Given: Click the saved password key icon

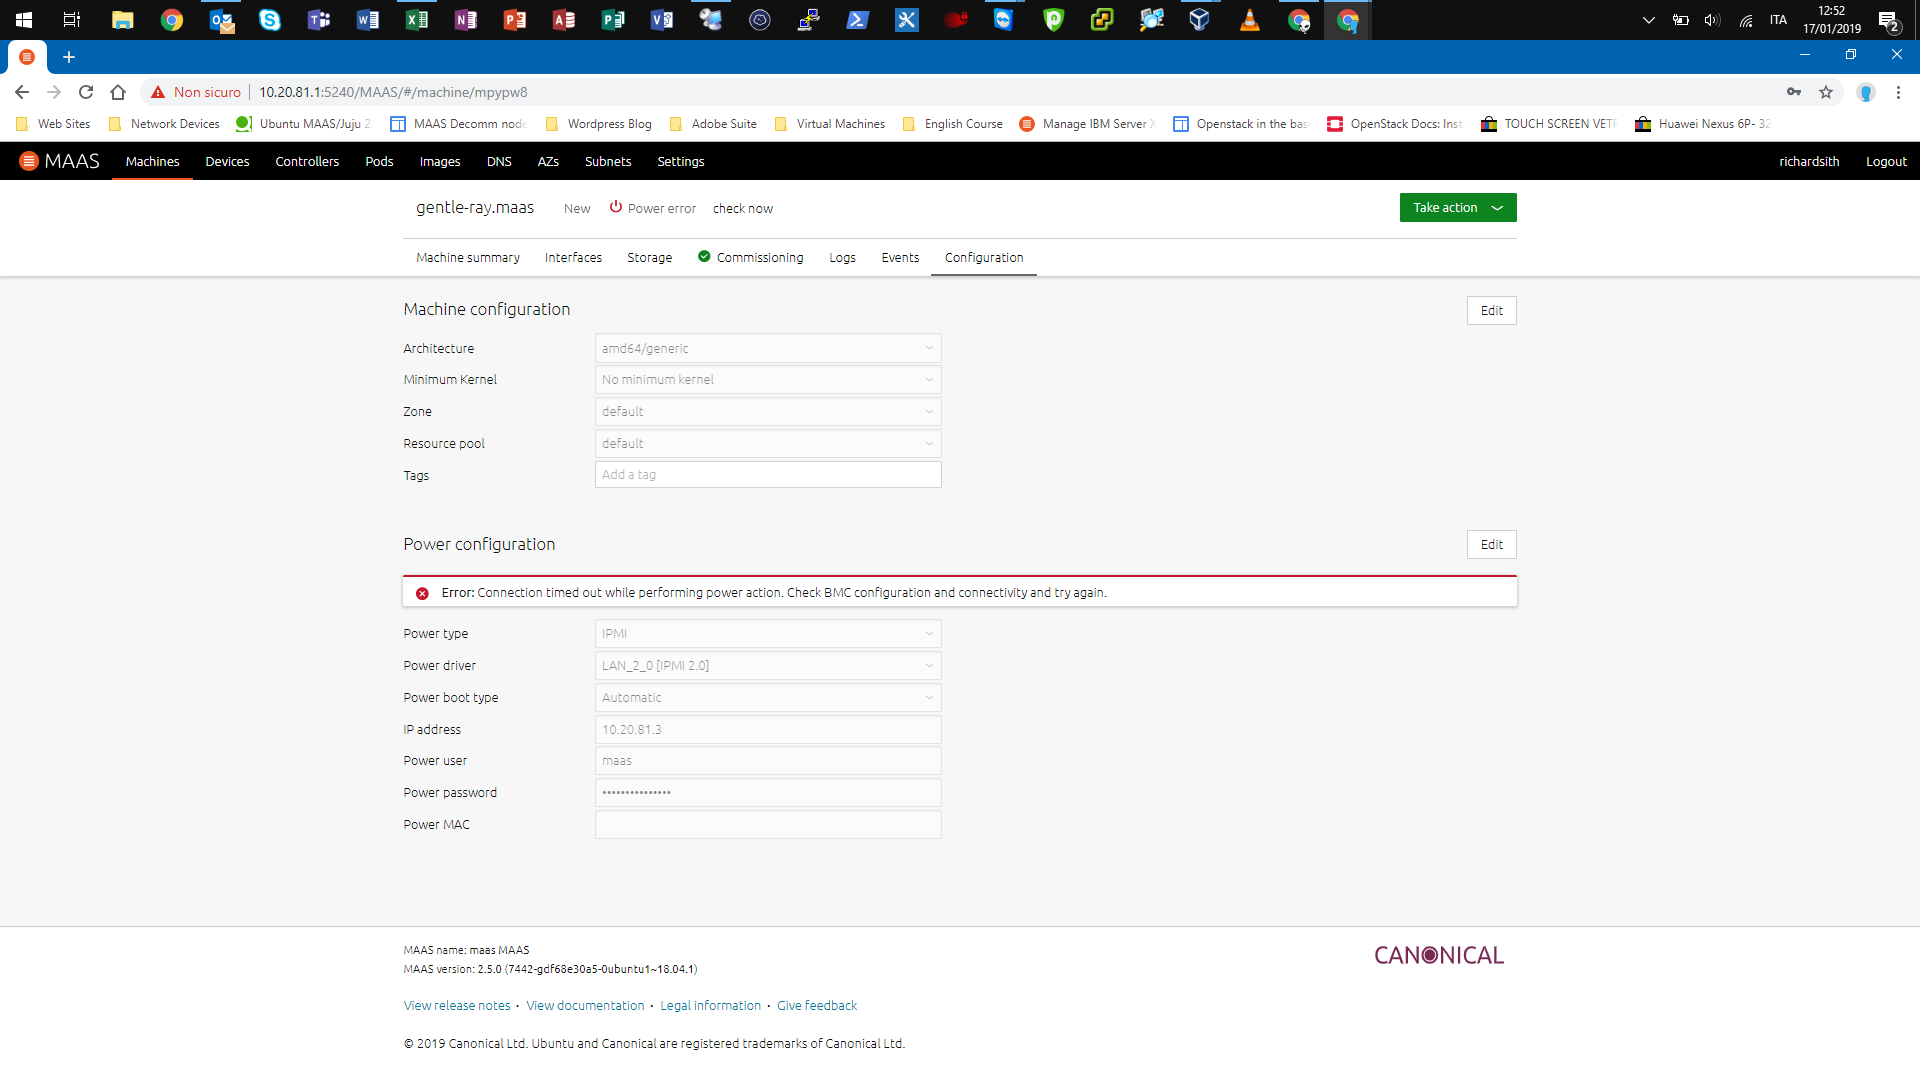Looking at the screenshot, I should [1794, 92].
